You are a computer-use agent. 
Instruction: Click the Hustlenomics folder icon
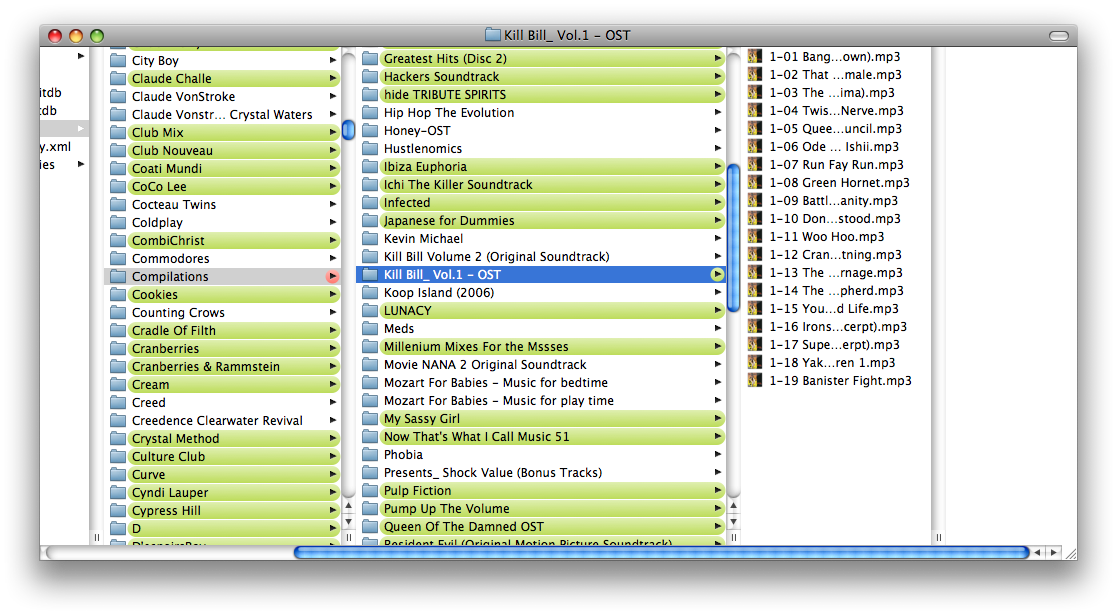pos(370,148)
